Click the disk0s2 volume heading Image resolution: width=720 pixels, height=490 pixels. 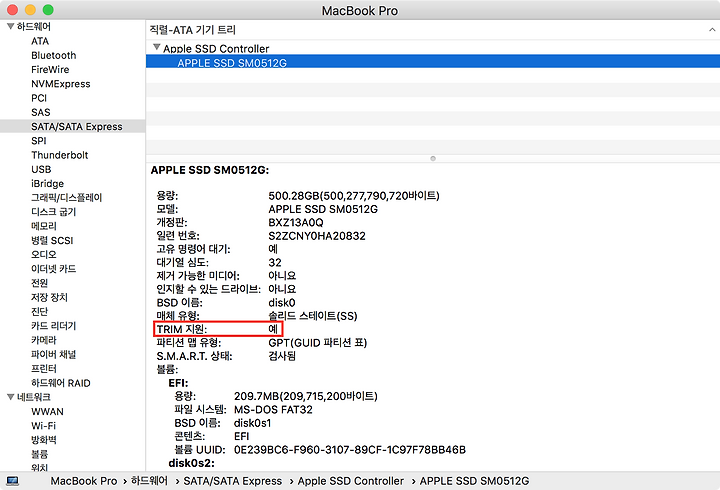point(191,463)
